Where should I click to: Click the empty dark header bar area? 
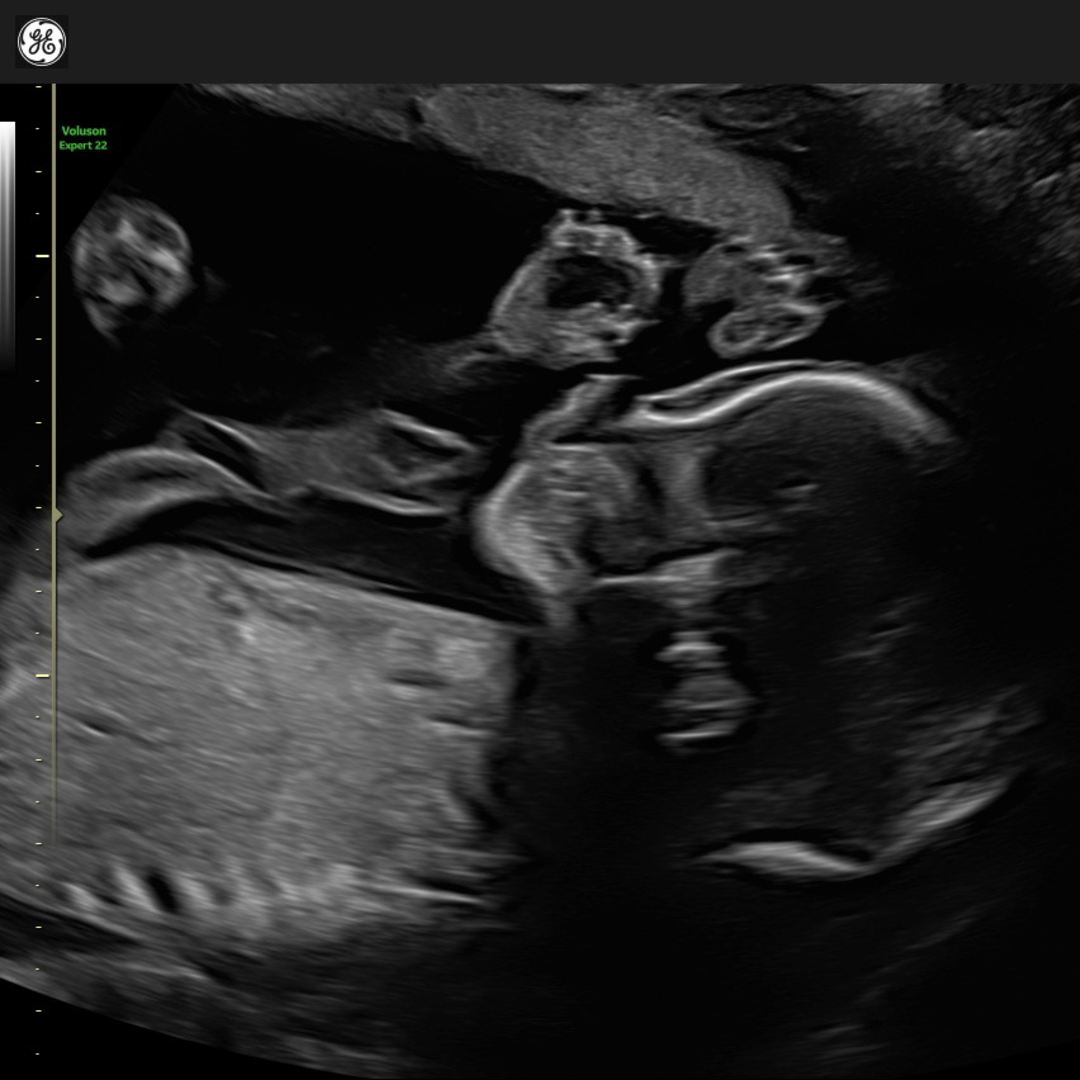pyautogui.click(x=560, y=42)
